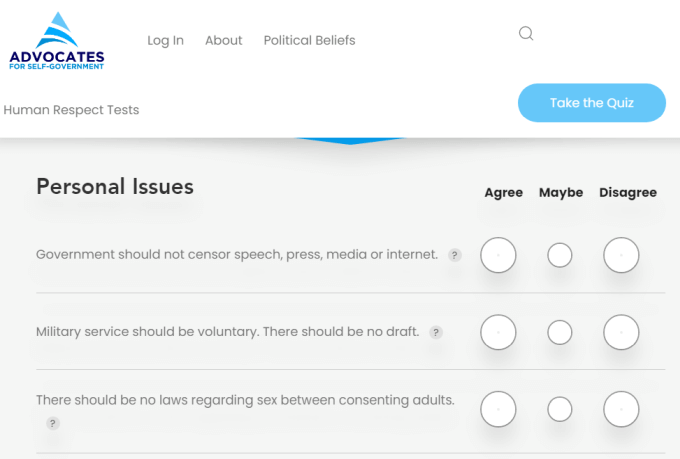Choose Maybe for voluntary military service
Screen dimensions: 680x459
coord(559,332)
